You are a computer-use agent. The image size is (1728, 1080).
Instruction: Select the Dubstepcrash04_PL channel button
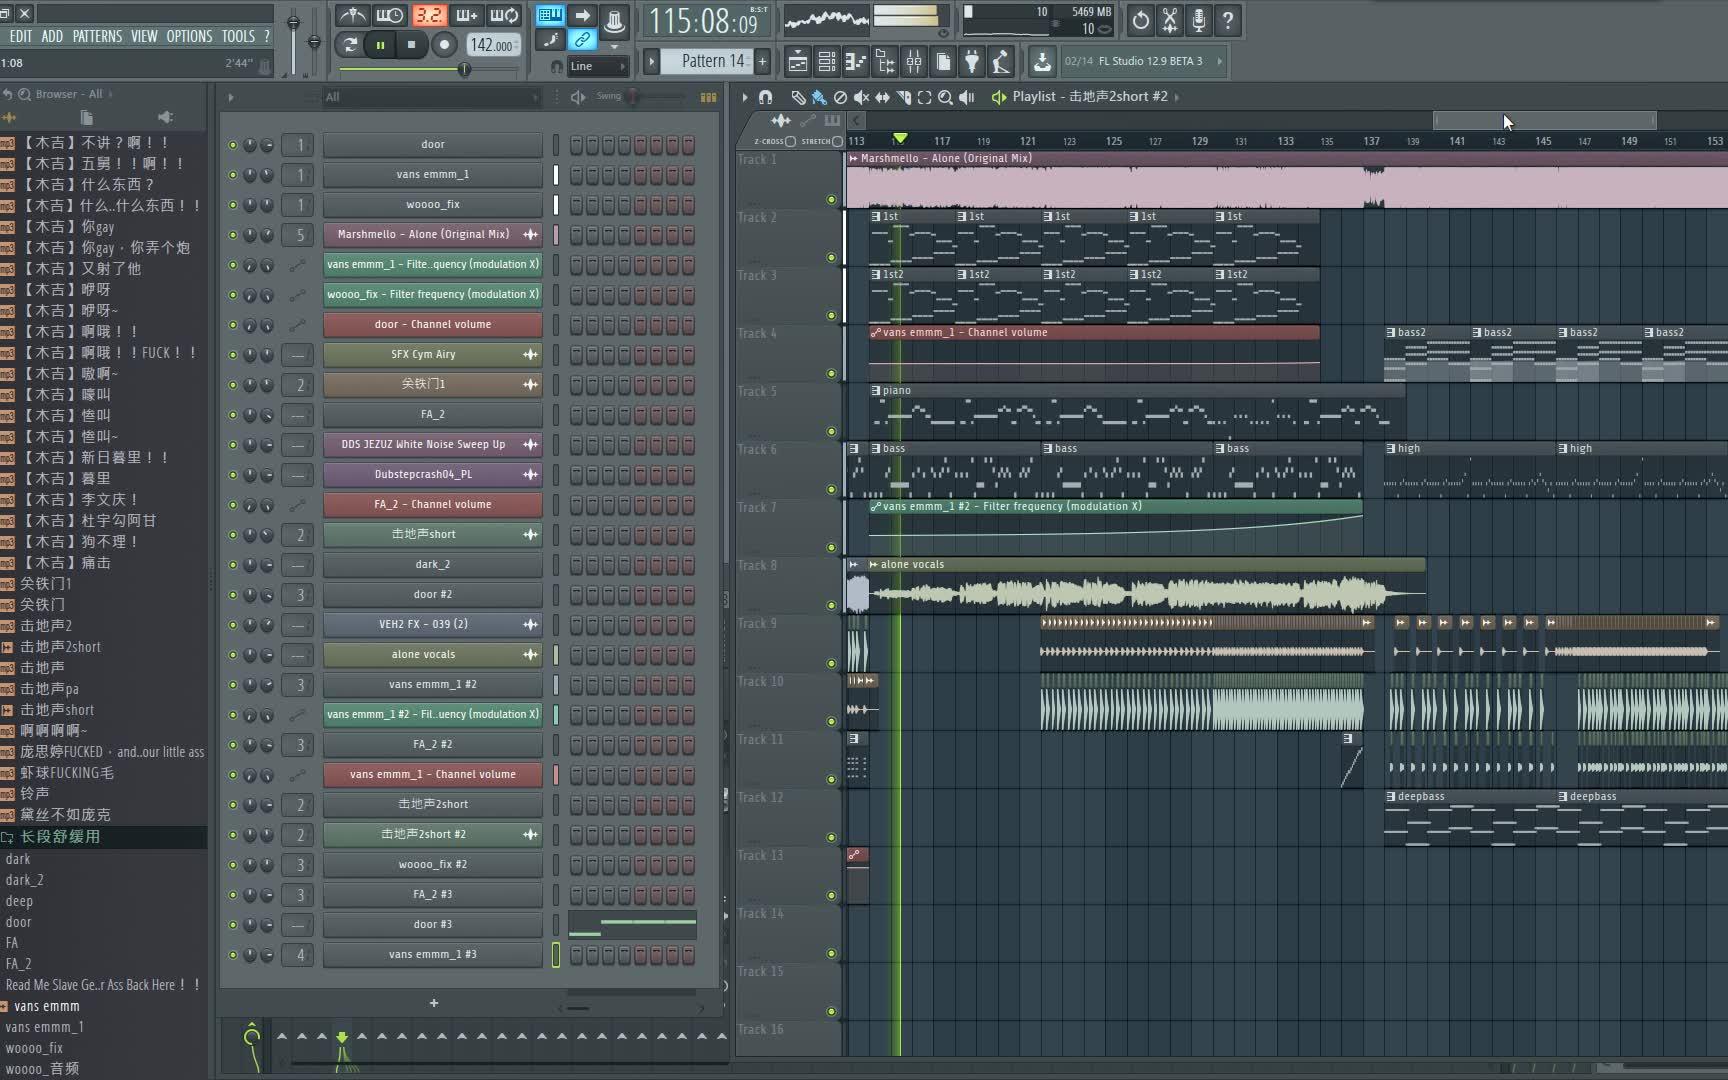(433, 475)
